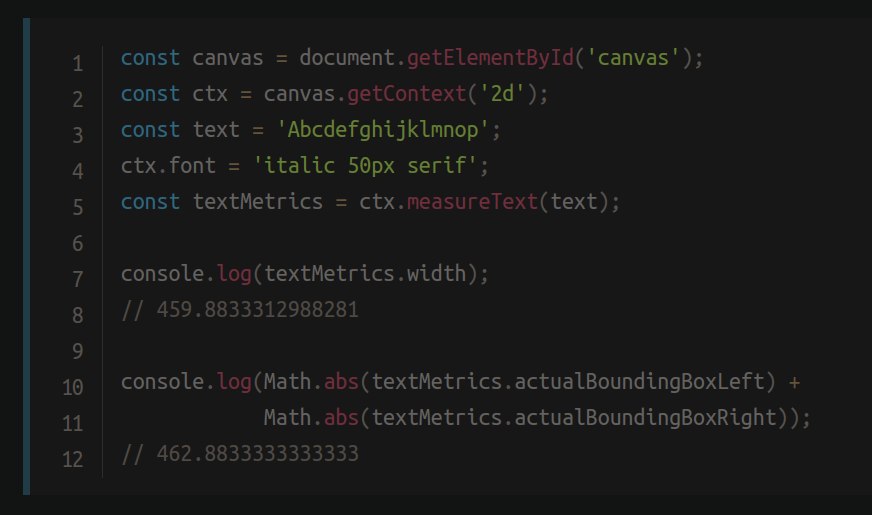Click the log method on line 7
The height and width of the screenshot is (515, 872).
coord(234,274)
